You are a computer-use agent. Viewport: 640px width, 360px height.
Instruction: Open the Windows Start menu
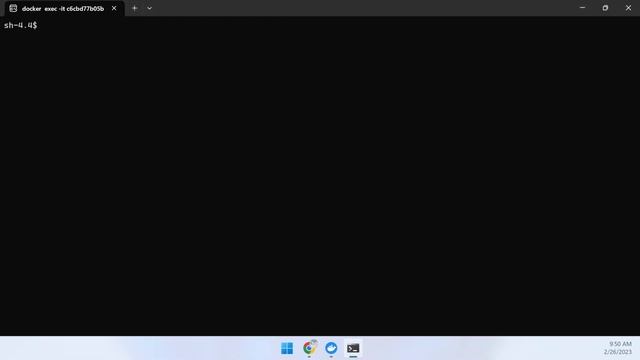click(287, 348)
